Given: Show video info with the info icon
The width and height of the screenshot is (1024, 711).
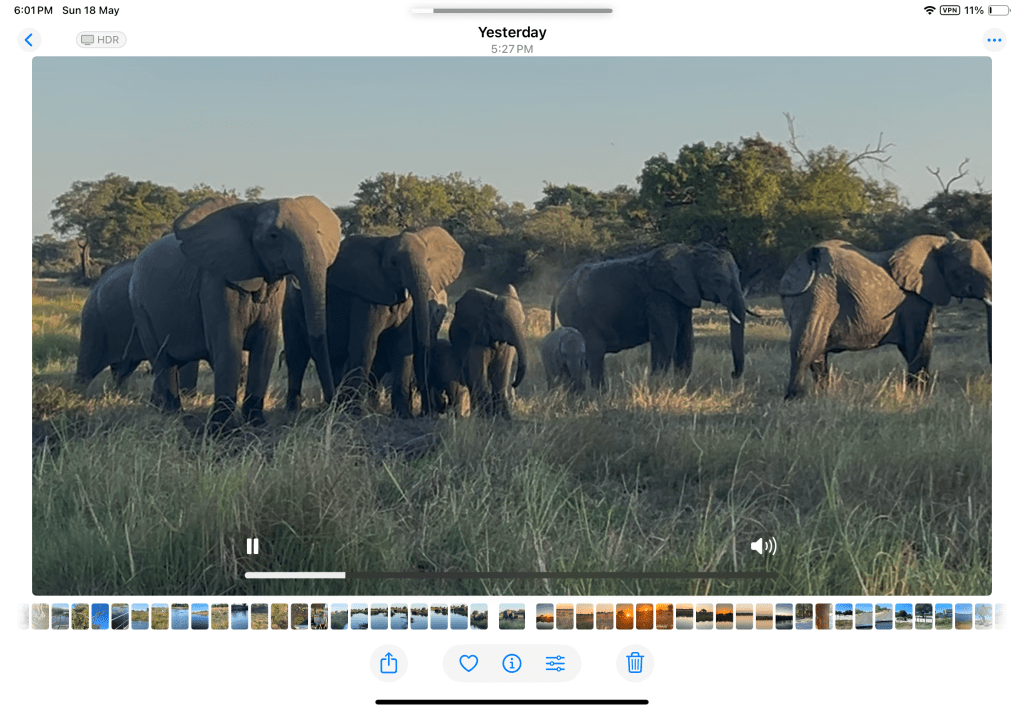Looking at the screenshot, I should pyautogui.click(x=512, y=663).
